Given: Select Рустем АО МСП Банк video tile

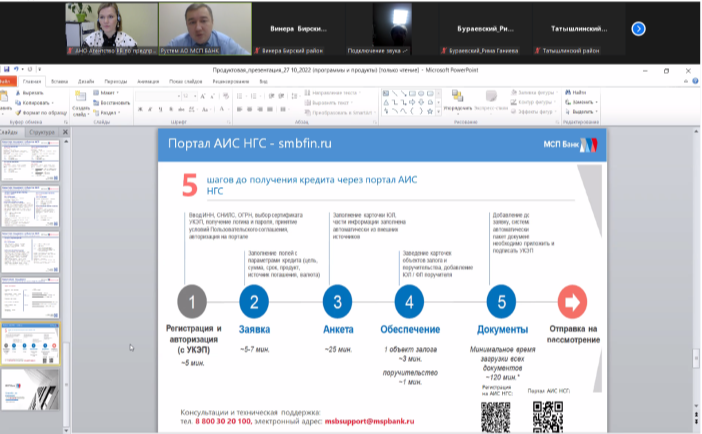Looking at the screenshot, I should point(205,29).
